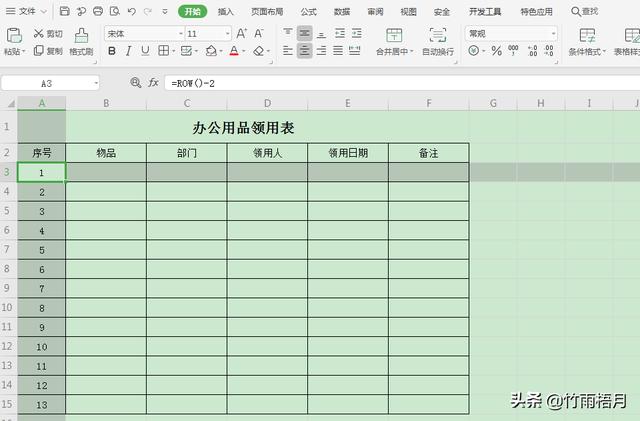Click the percent style icon
This screenshot has width=640, height=421.
(x=497, y=51)
